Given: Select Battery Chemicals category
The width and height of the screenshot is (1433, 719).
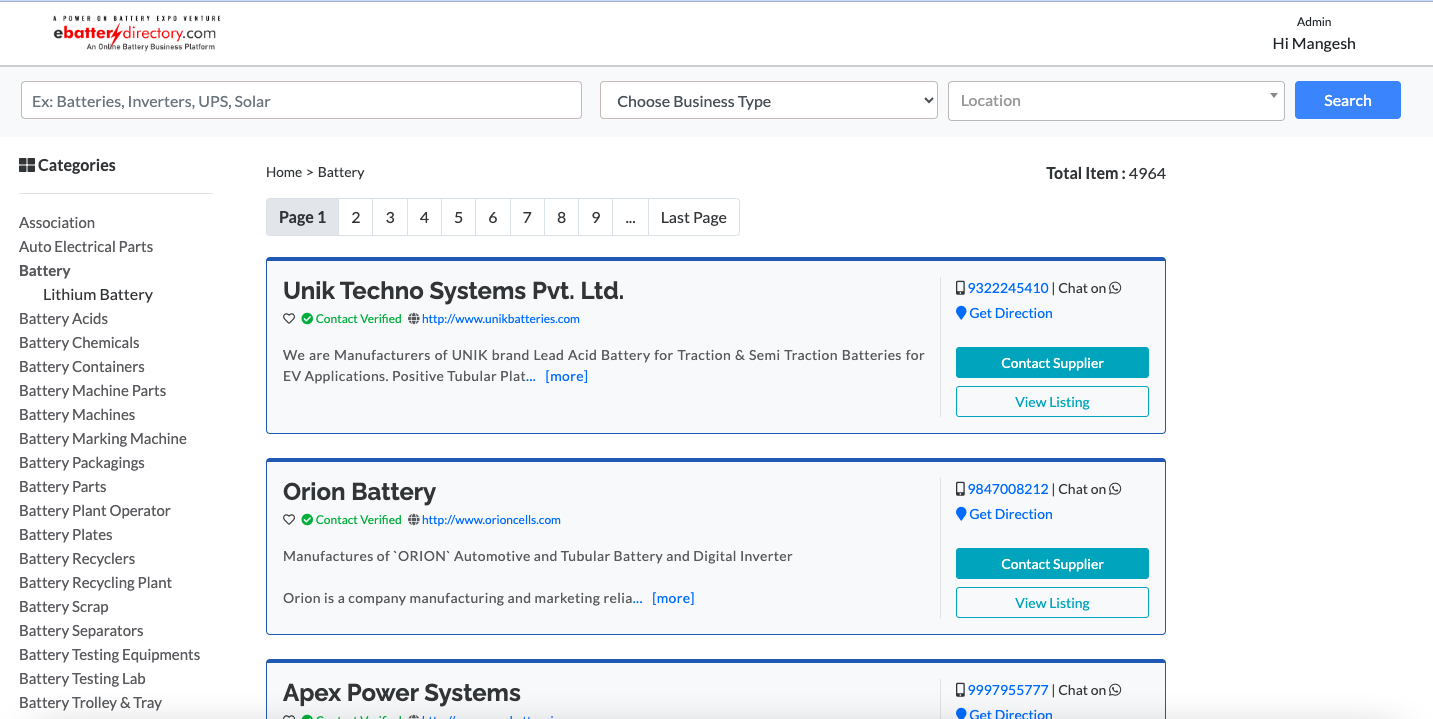Looking at the screenshot, I should pos(79,343).
